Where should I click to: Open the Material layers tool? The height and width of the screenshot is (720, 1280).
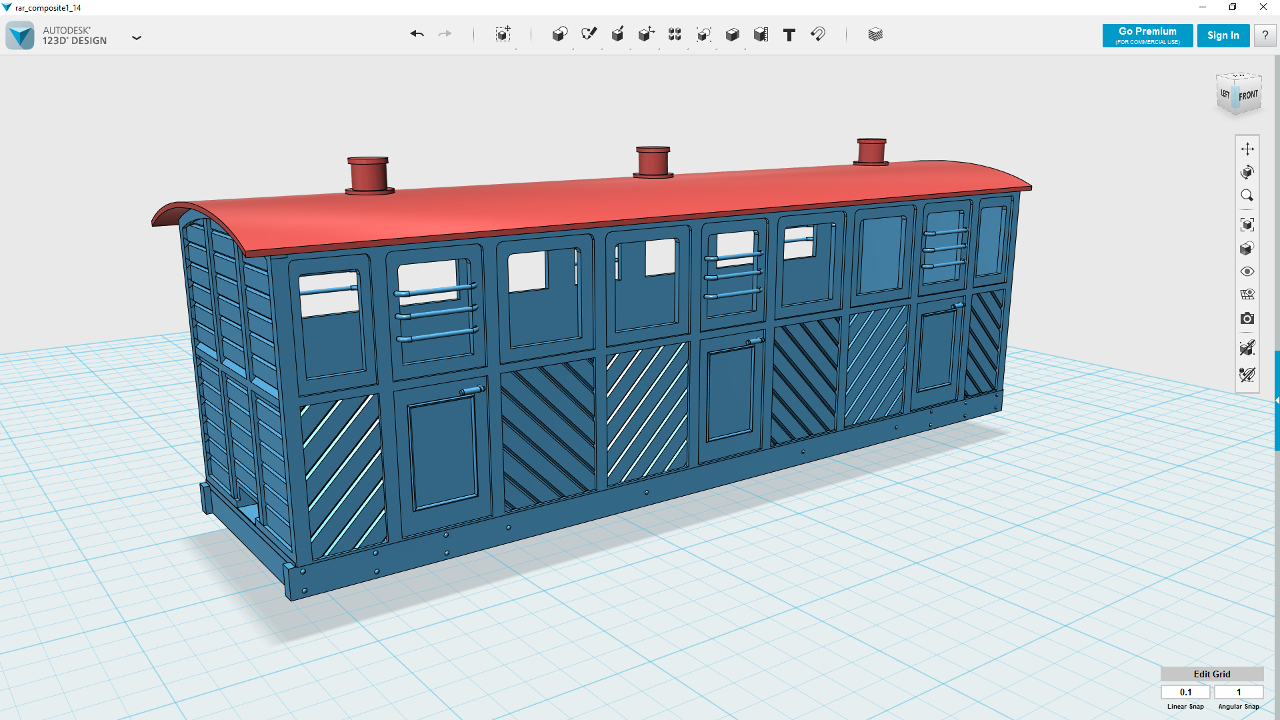pyautogui.click(x=876, y=34)
